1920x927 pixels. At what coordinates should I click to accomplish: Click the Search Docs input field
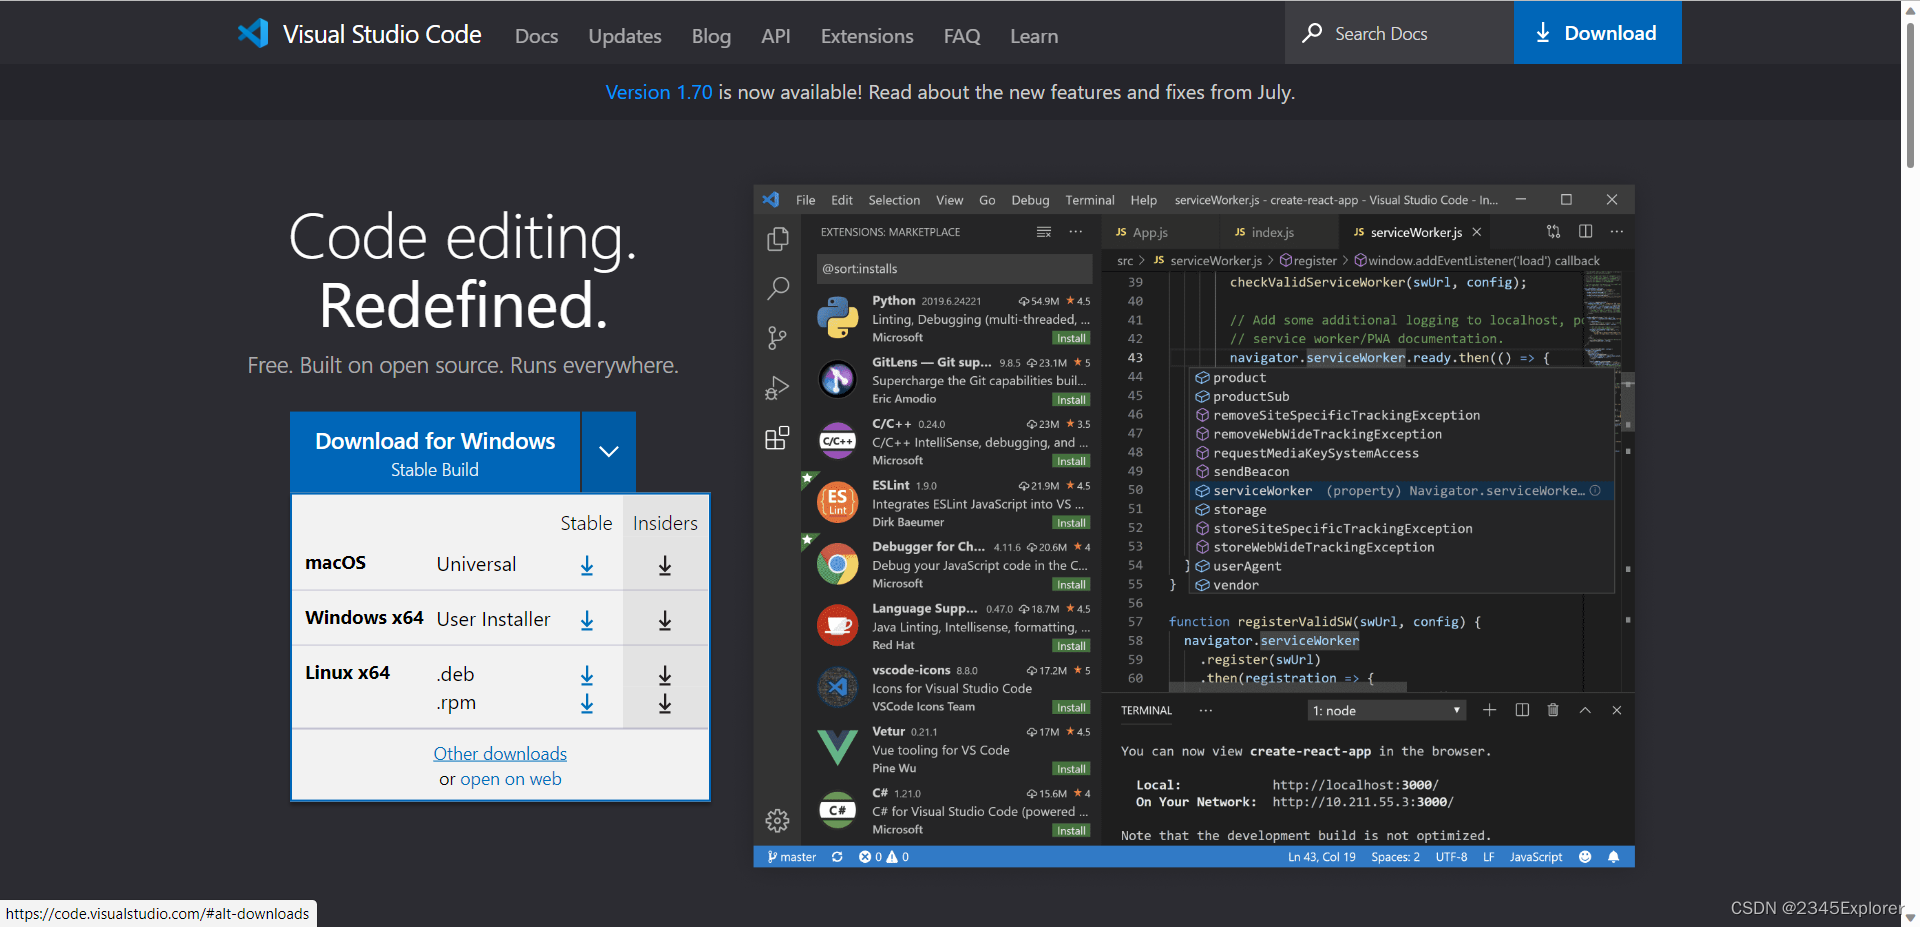[x=1399, y=33]
